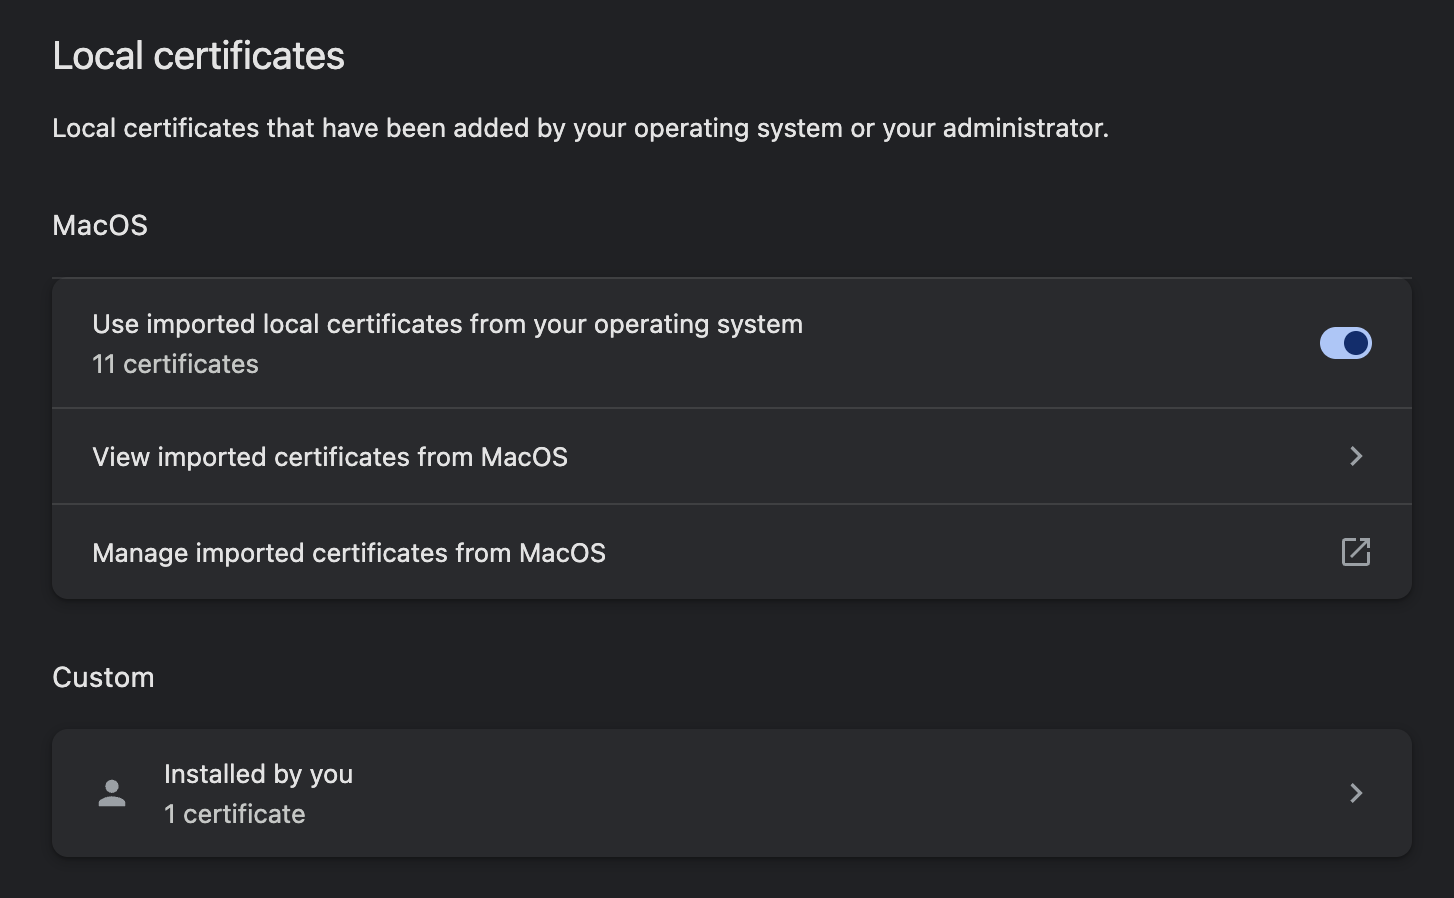Click the 11 certificates count text

point(175,364)
